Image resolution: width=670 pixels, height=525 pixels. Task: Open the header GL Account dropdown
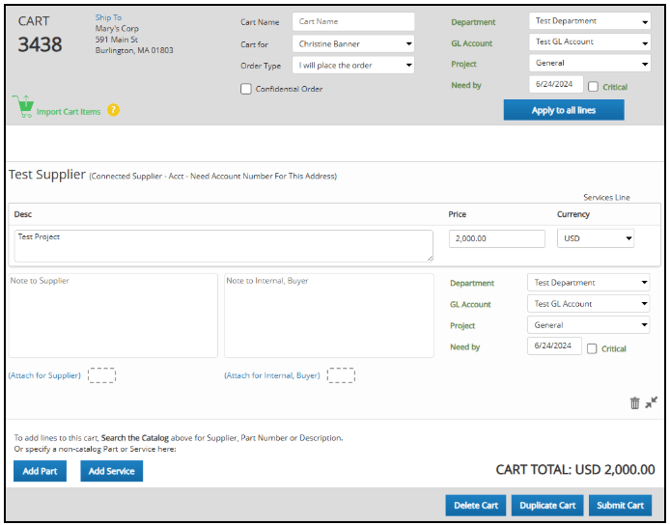(589, 42)
